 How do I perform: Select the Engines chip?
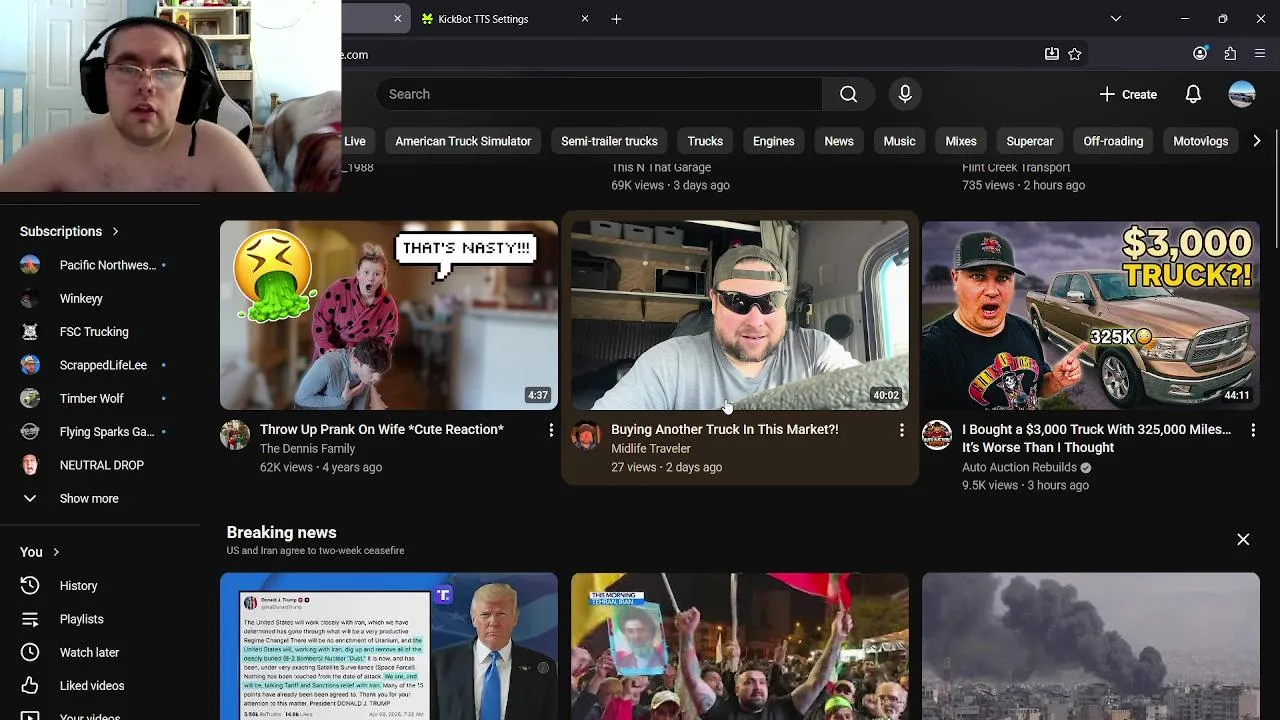coord(773,141)
